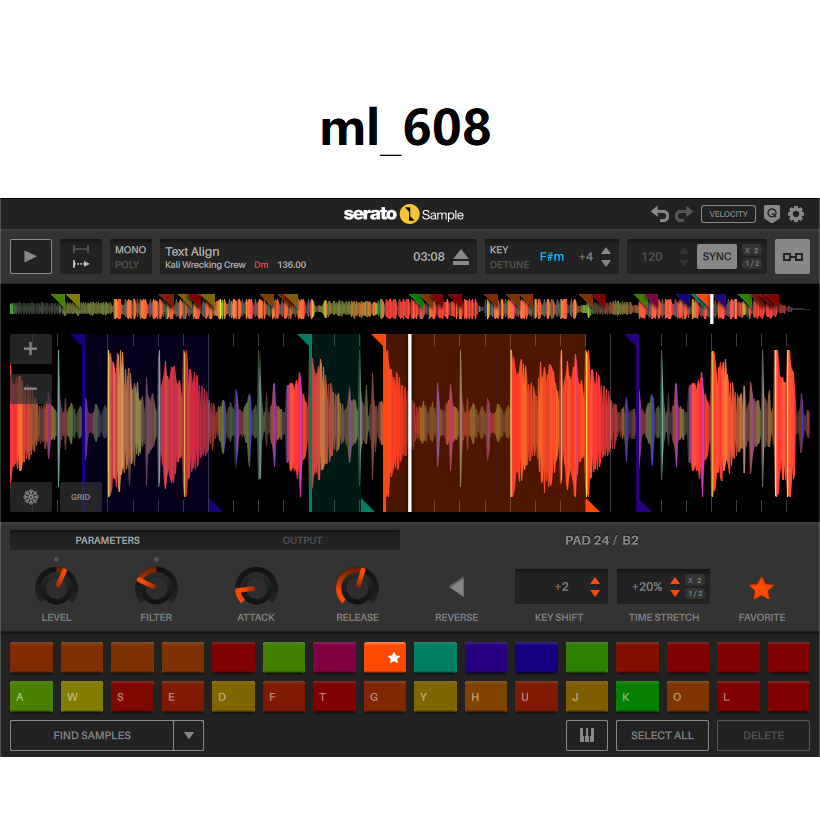Click the snowflake freeze icon on the waveform
The image size is (820, 820).
click(x=31, y=497)
